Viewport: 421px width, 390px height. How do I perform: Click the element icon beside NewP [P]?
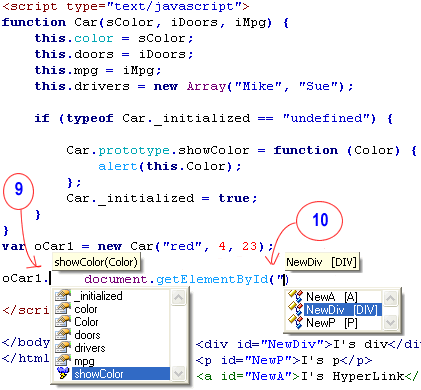(x=295, y=322)
